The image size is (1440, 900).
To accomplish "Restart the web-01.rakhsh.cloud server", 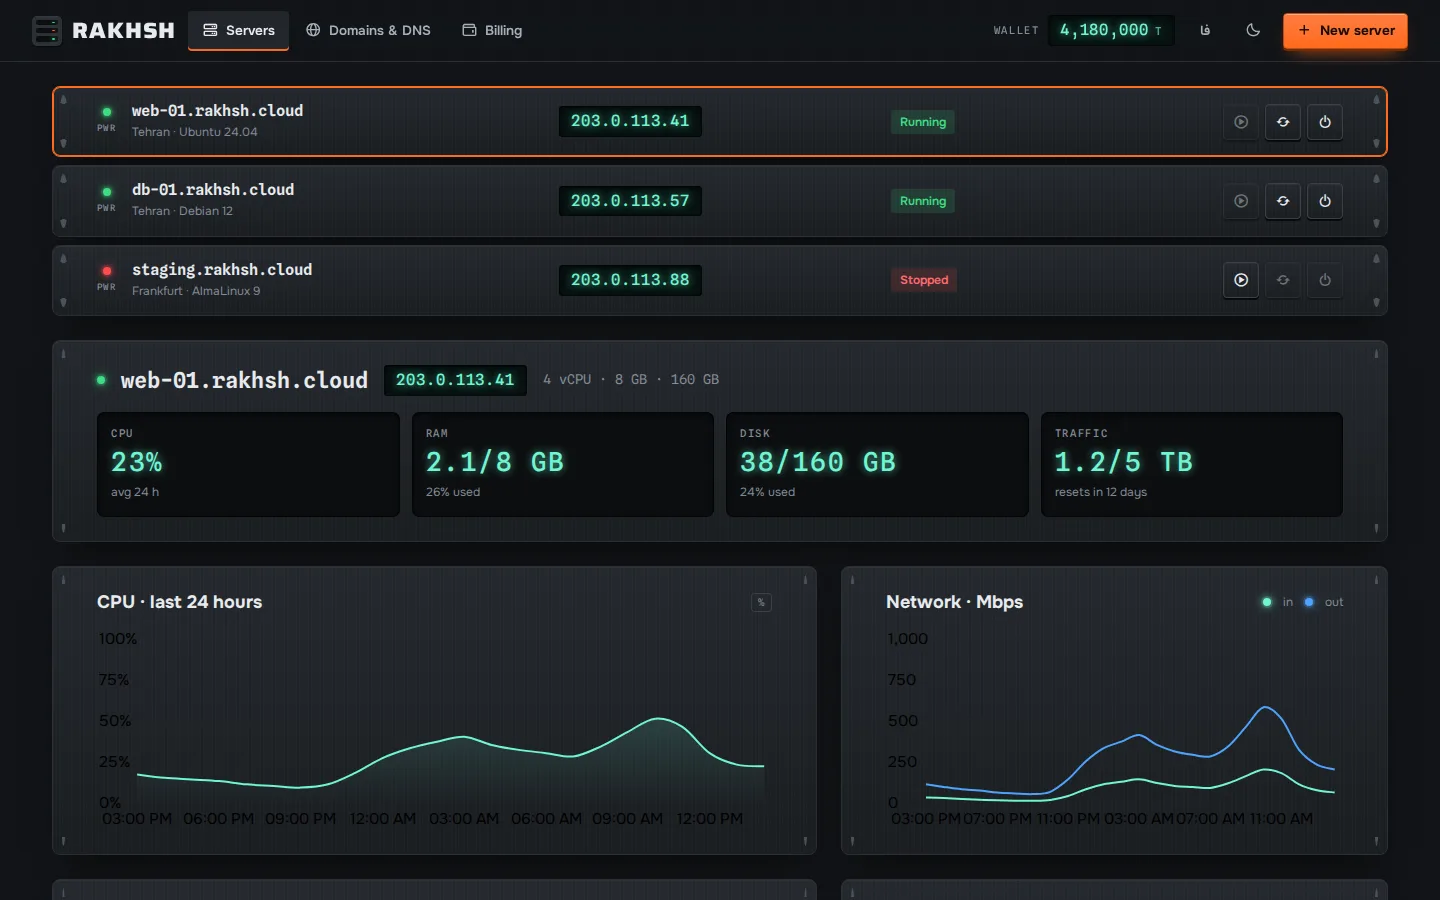I will coord(1283,122).
